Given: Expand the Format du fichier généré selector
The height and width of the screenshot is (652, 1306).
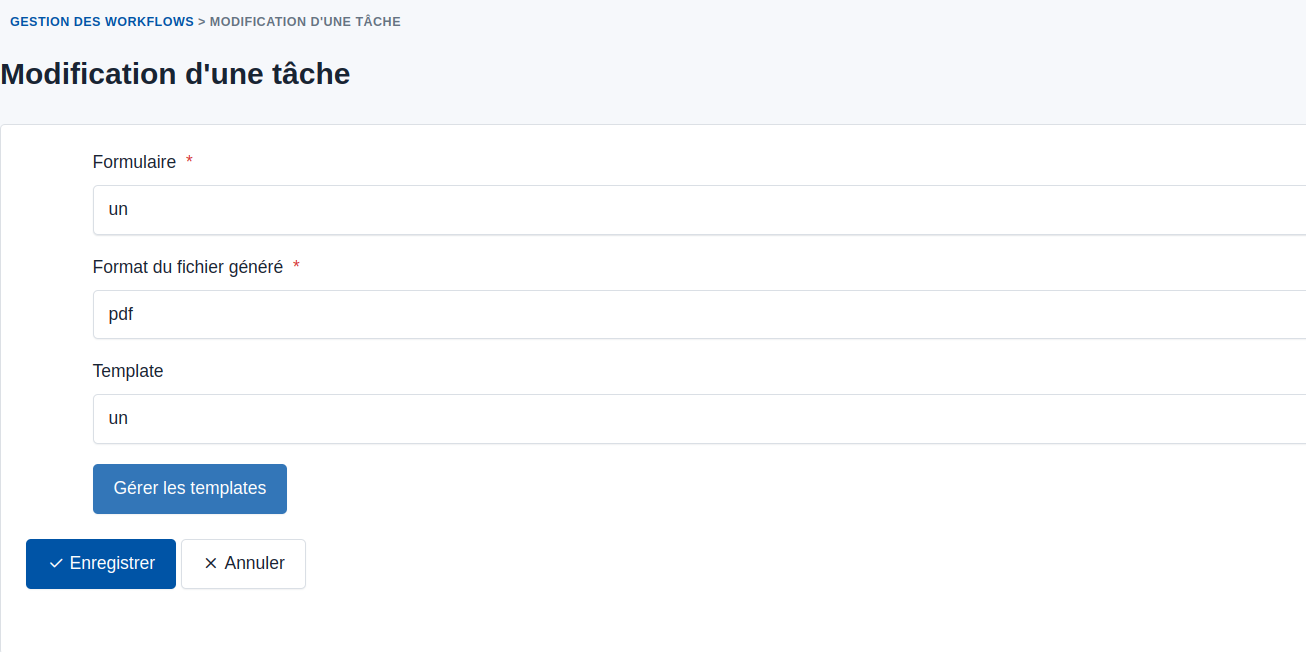Looking at the screenshot, I should click(700, 315).
